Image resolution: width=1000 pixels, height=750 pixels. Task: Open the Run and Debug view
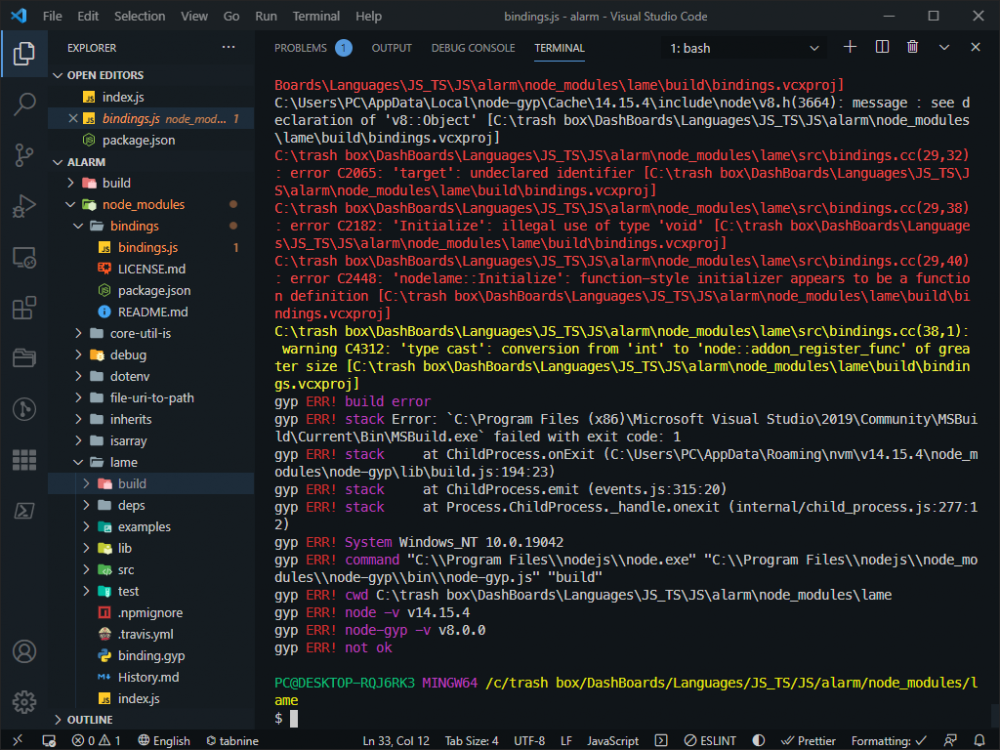coord(24,206)
